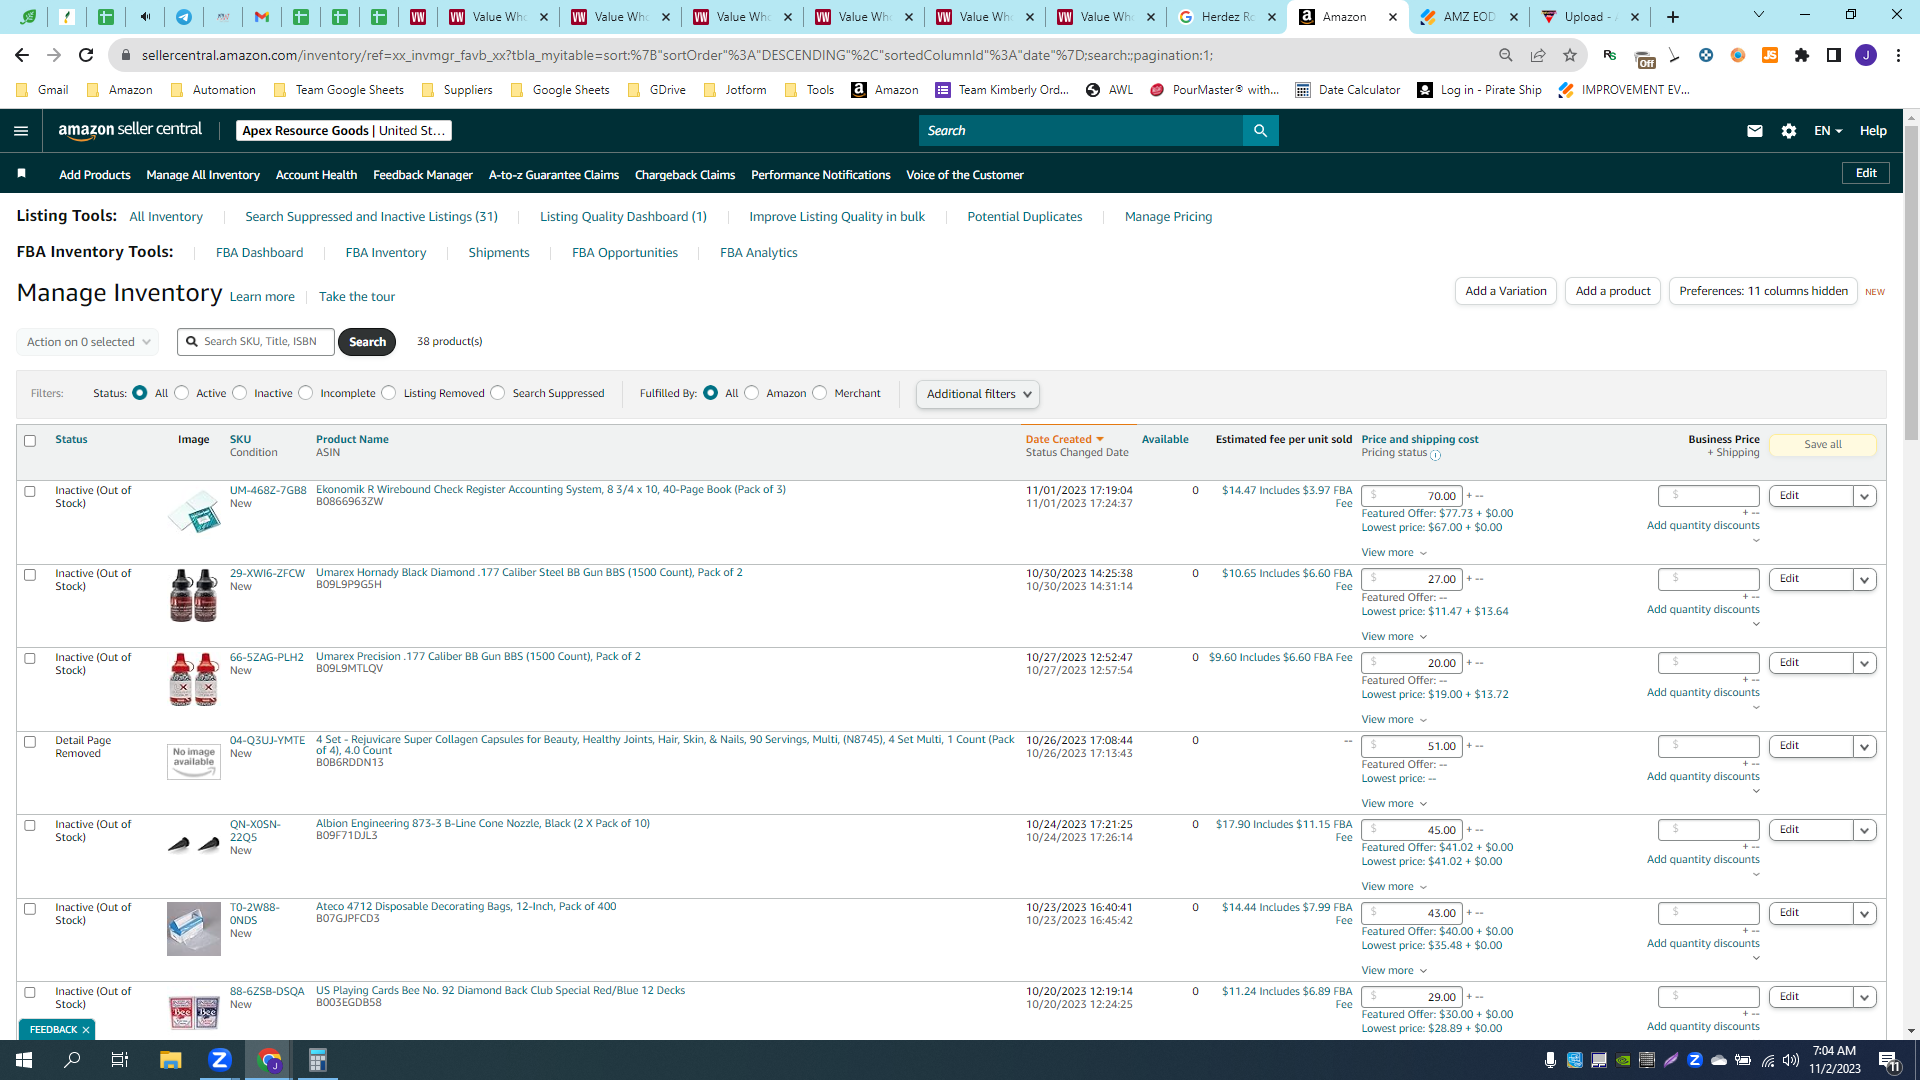1920x1080 pixels.
Task: Select the Search Suppressed status filter
Action: point(498,393)
